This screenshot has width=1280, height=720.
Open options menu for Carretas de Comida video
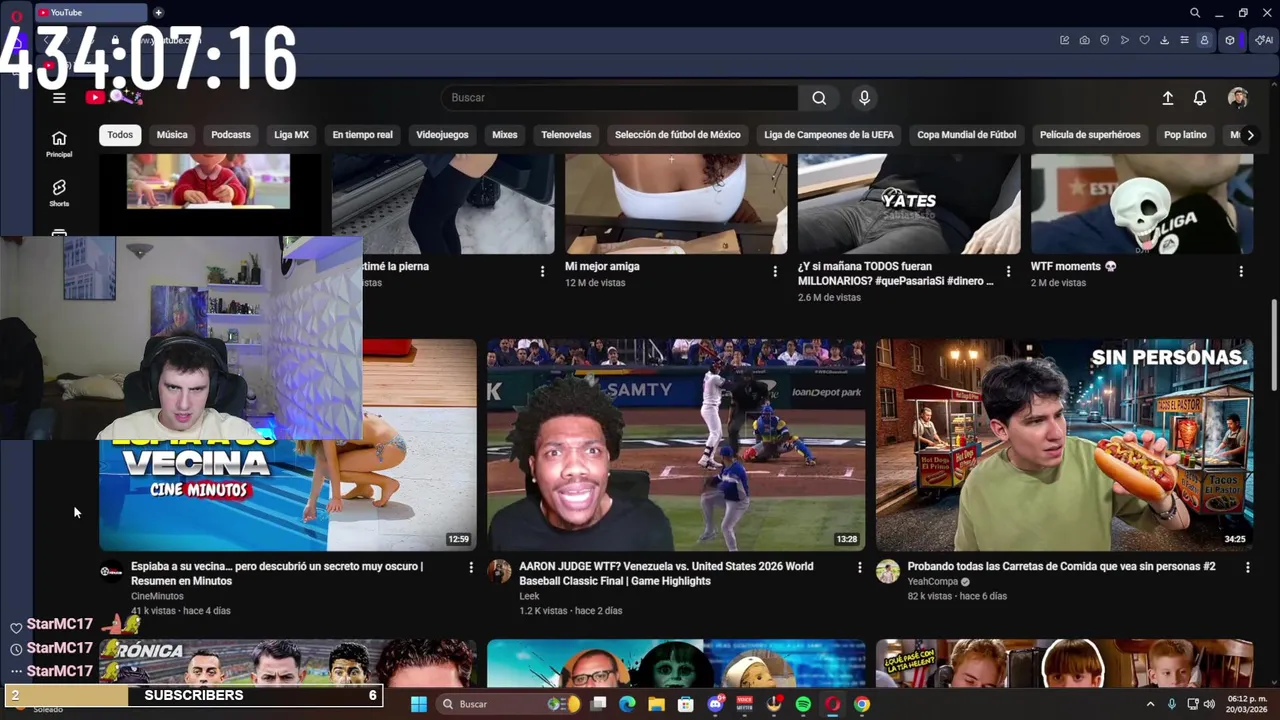point(1247,567)
